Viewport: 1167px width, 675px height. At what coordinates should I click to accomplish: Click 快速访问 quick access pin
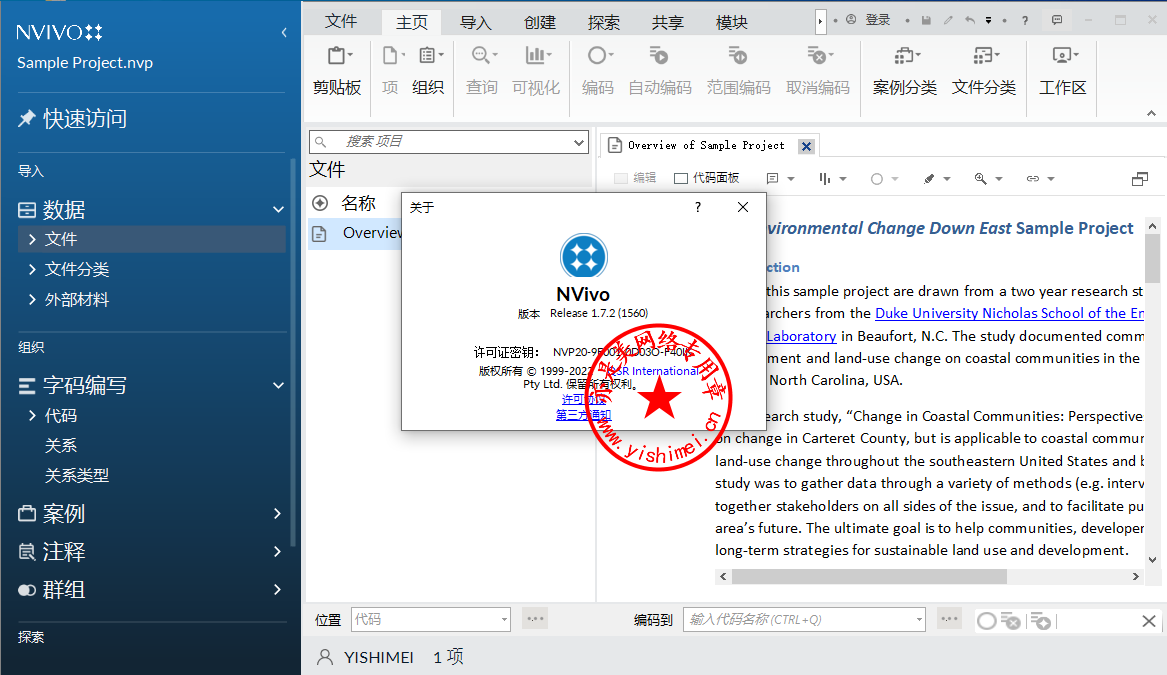tap(72, 118)
